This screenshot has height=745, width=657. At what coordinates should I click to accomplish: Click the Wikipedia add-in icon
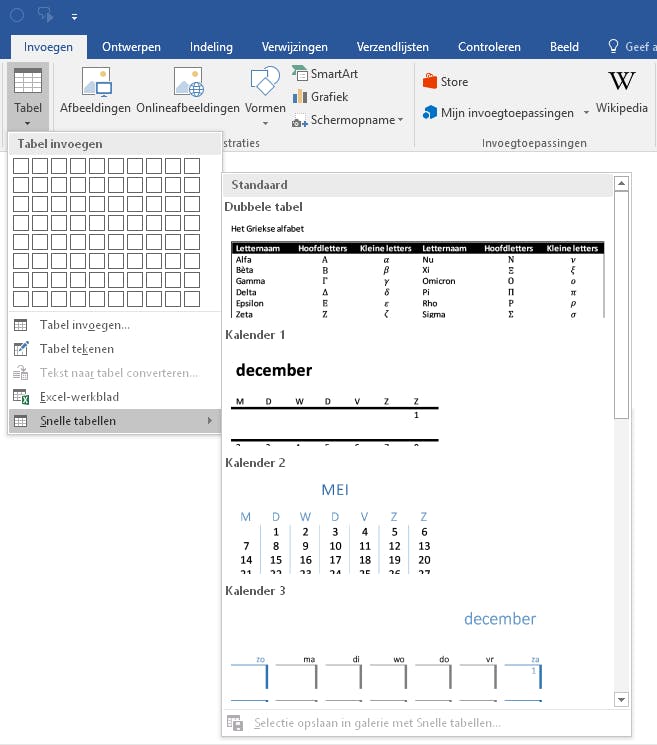pyautogui.click(x=621, y=81)
